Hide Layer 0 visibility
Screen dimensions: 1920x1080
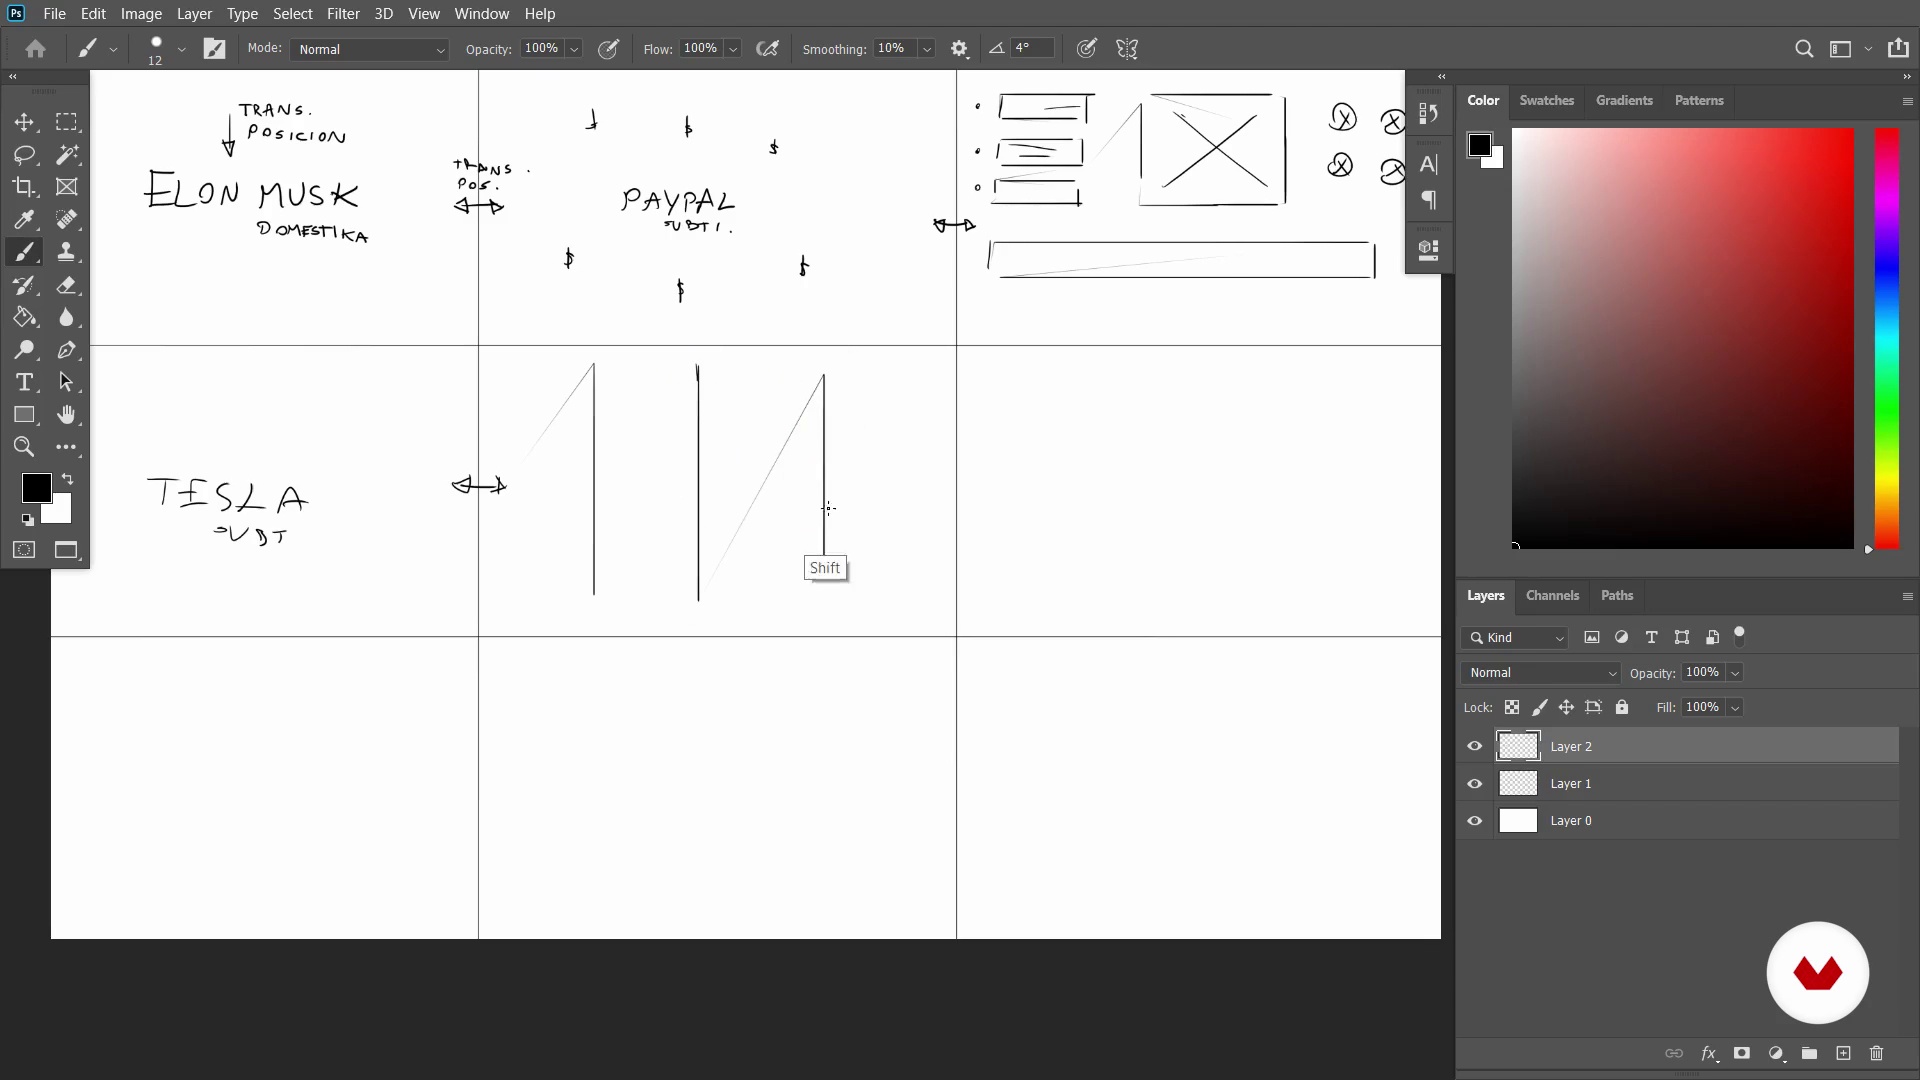click(1474, 821)
